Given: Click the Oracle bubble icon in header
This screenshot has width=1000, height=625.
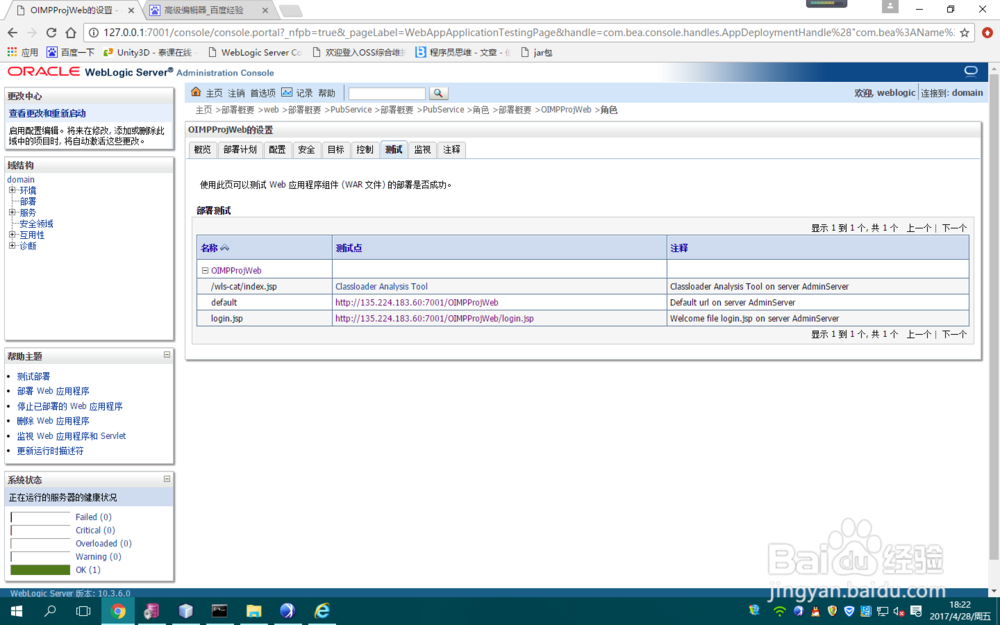Looking at the screenshot, I should 971,71.
